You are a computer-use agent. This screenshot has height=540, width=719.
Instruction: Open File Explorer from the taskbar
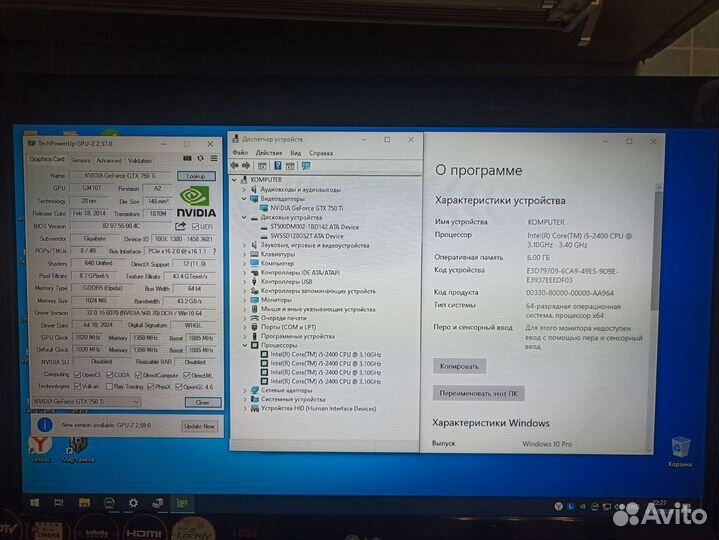(x=84, y=503)
